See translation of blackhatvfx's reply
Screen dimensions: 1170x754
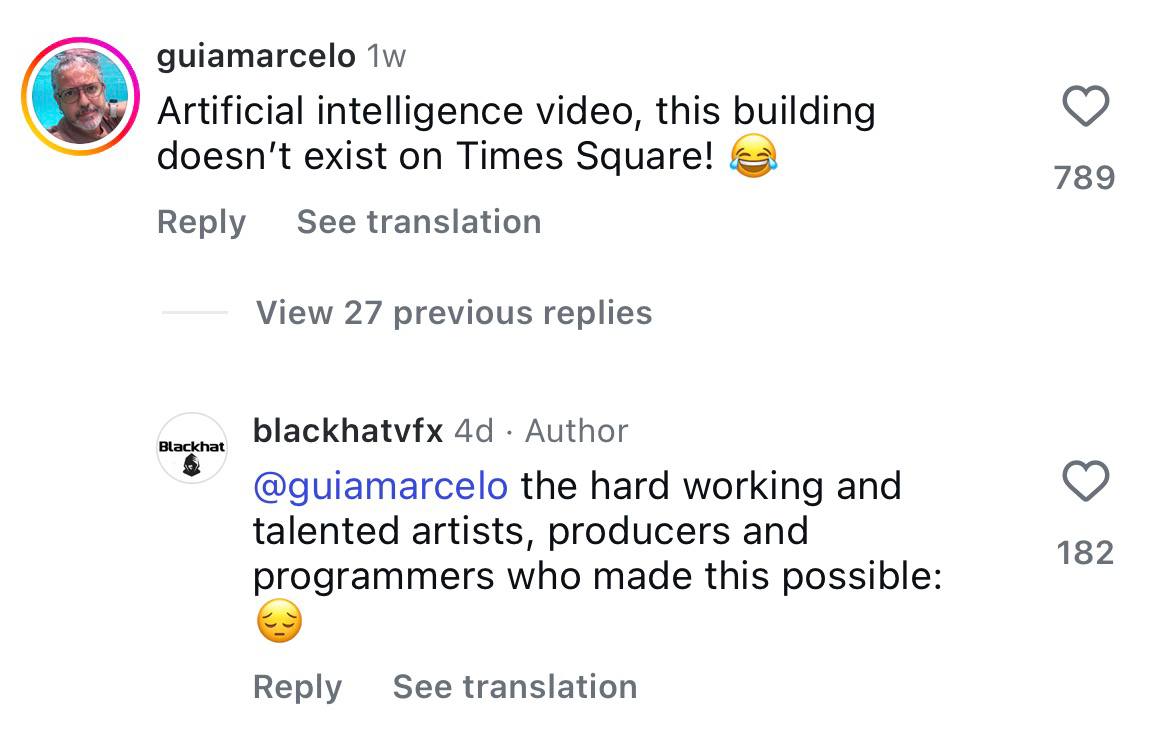515,687
